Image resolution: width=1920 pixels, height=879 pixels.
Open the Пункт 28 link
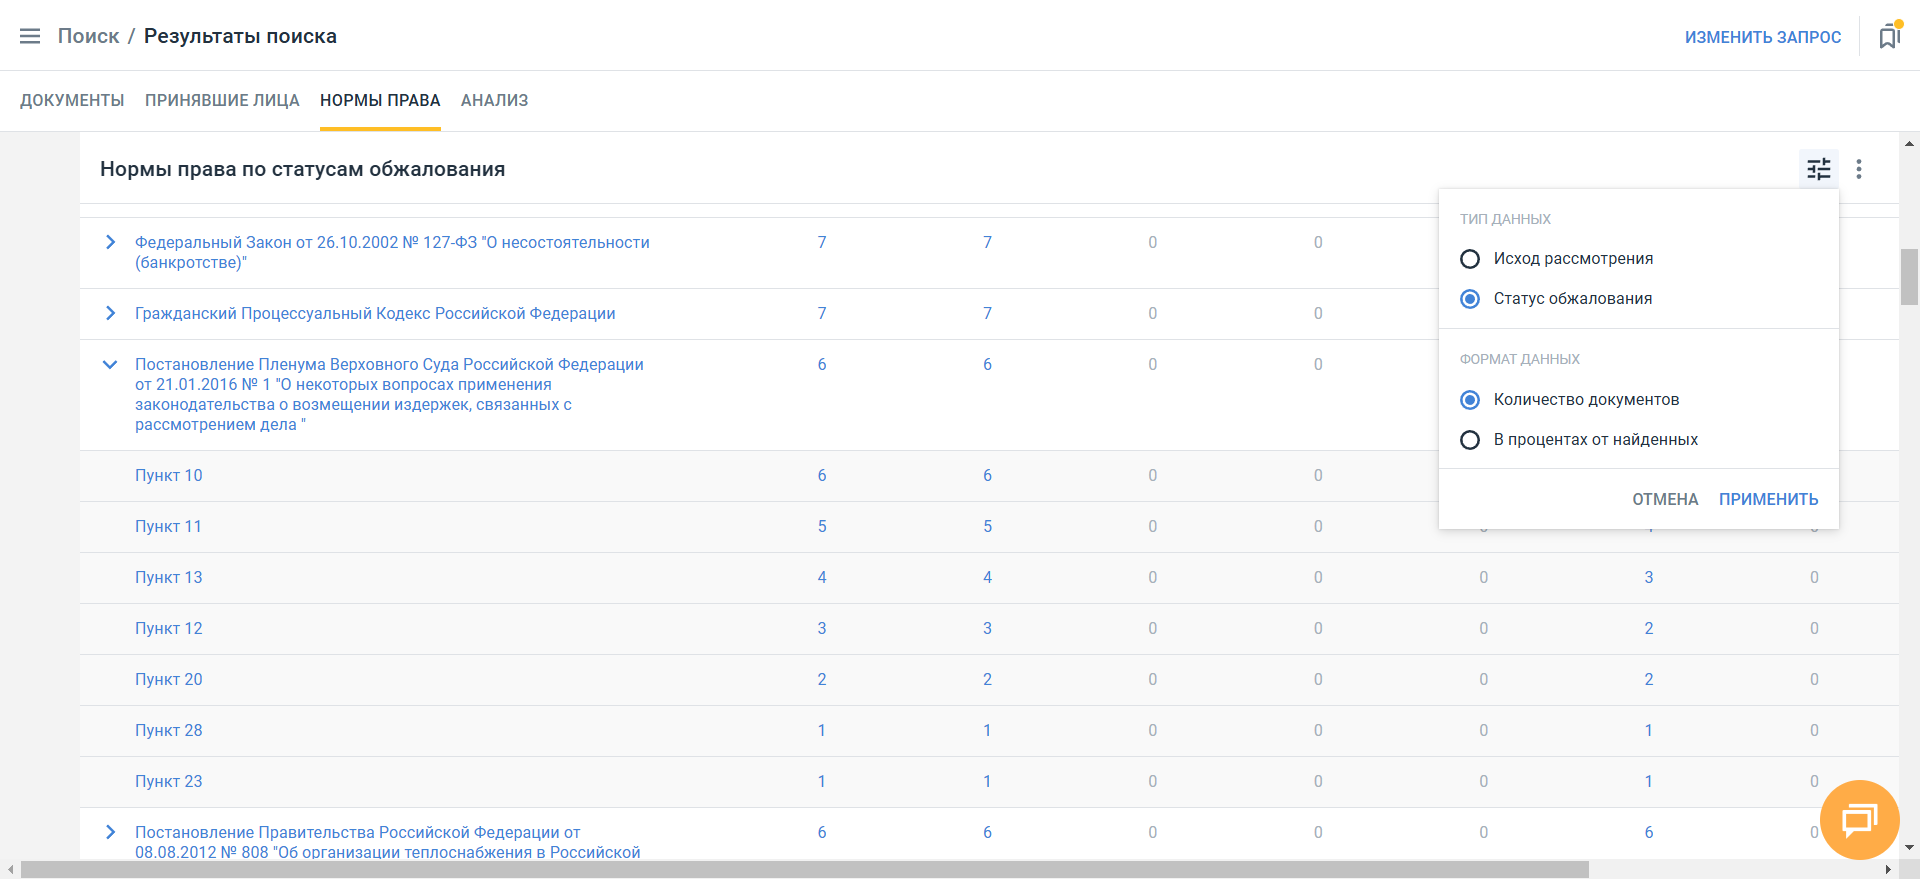169,730
